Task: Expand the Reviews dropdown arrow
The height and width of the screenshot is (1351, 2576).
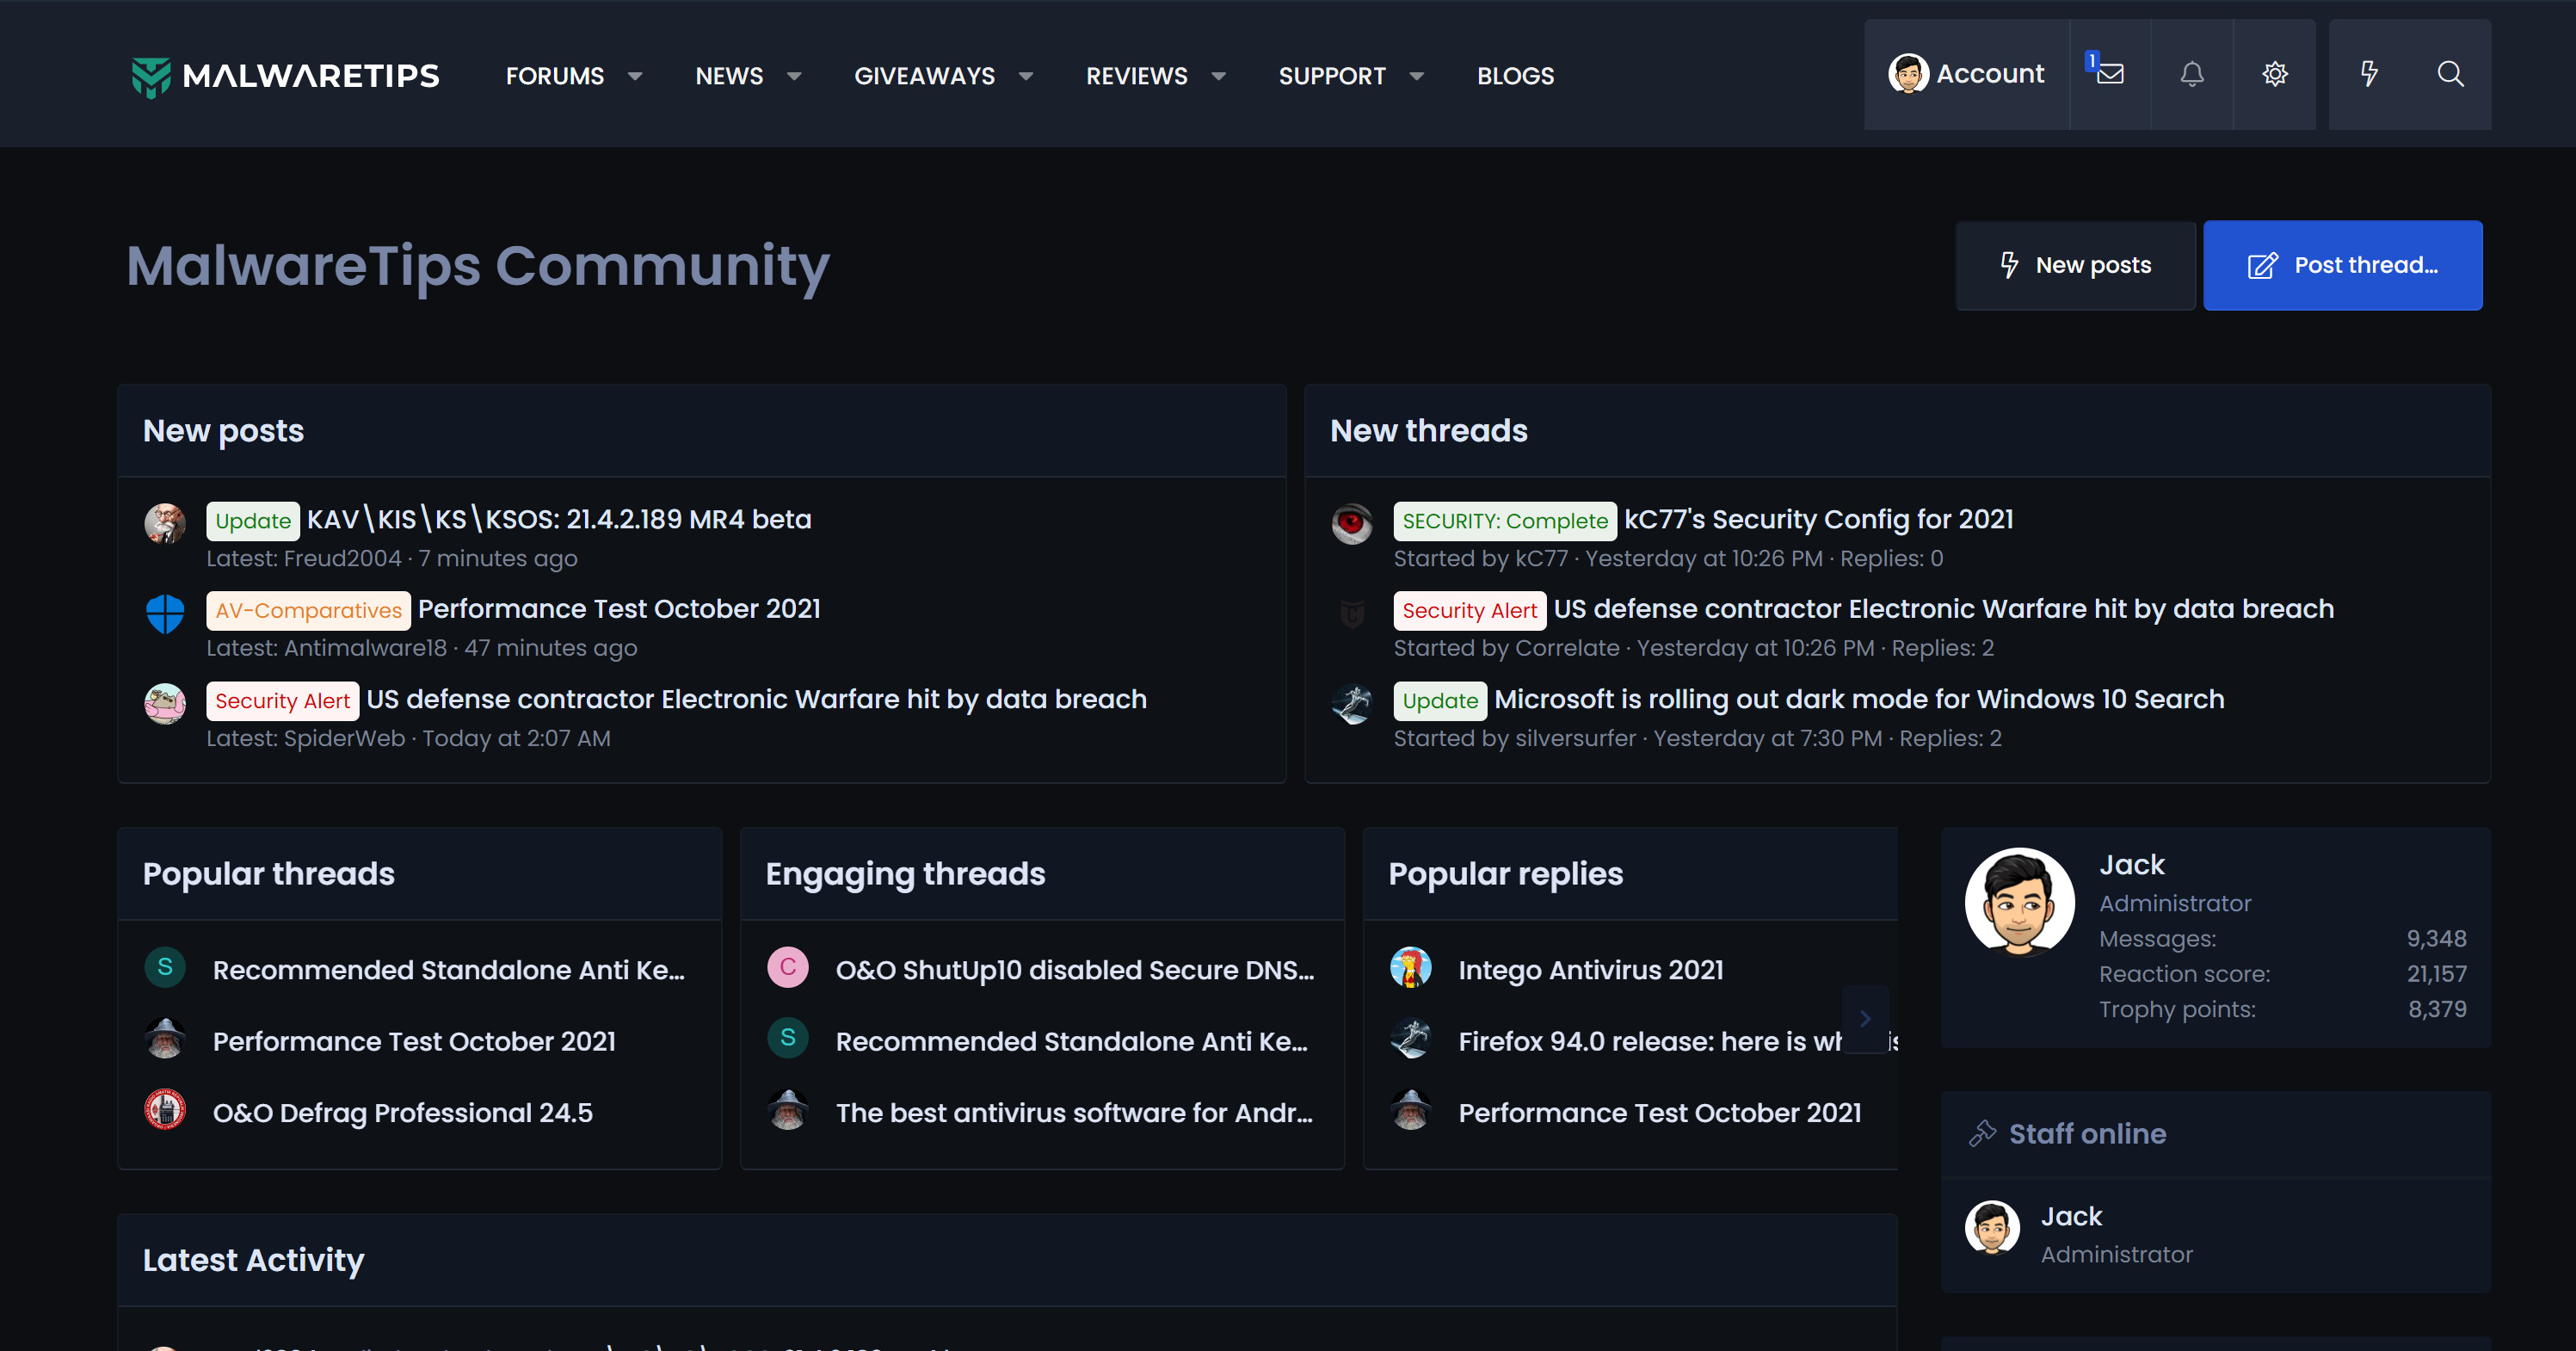Action: [x=1218, y=76]
